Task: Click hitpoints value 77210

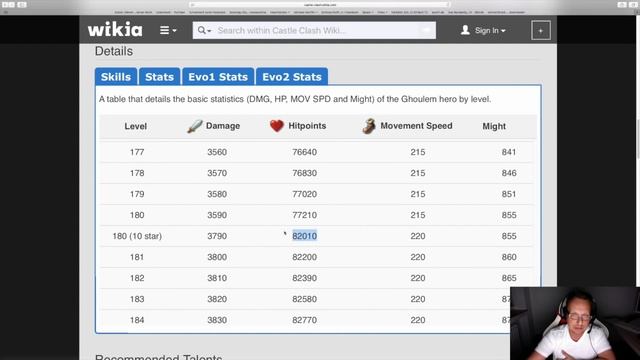Action: click(304, 215)
